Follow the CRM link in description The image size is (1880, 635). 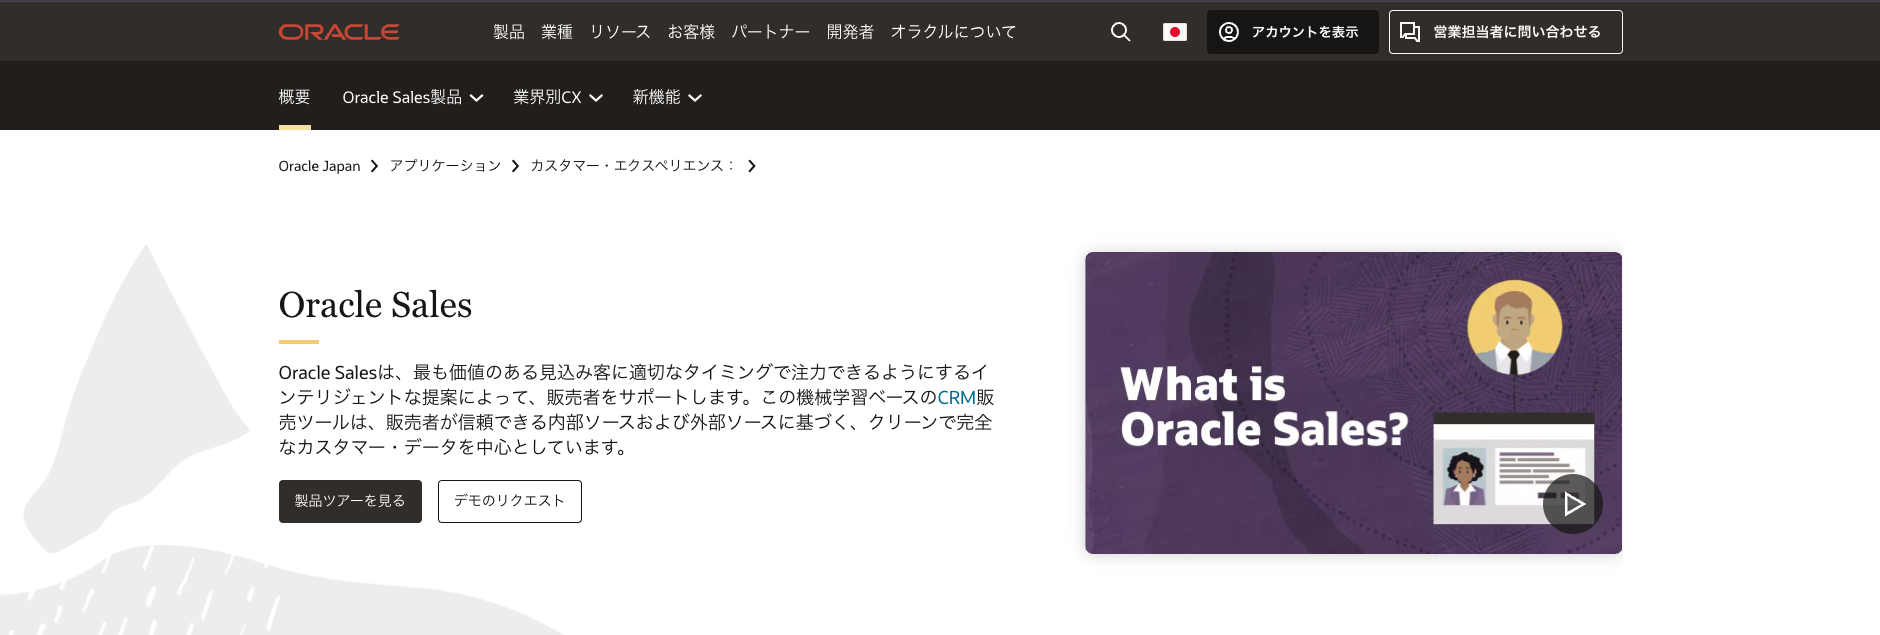pyautogui.click(x=956, y=397)
